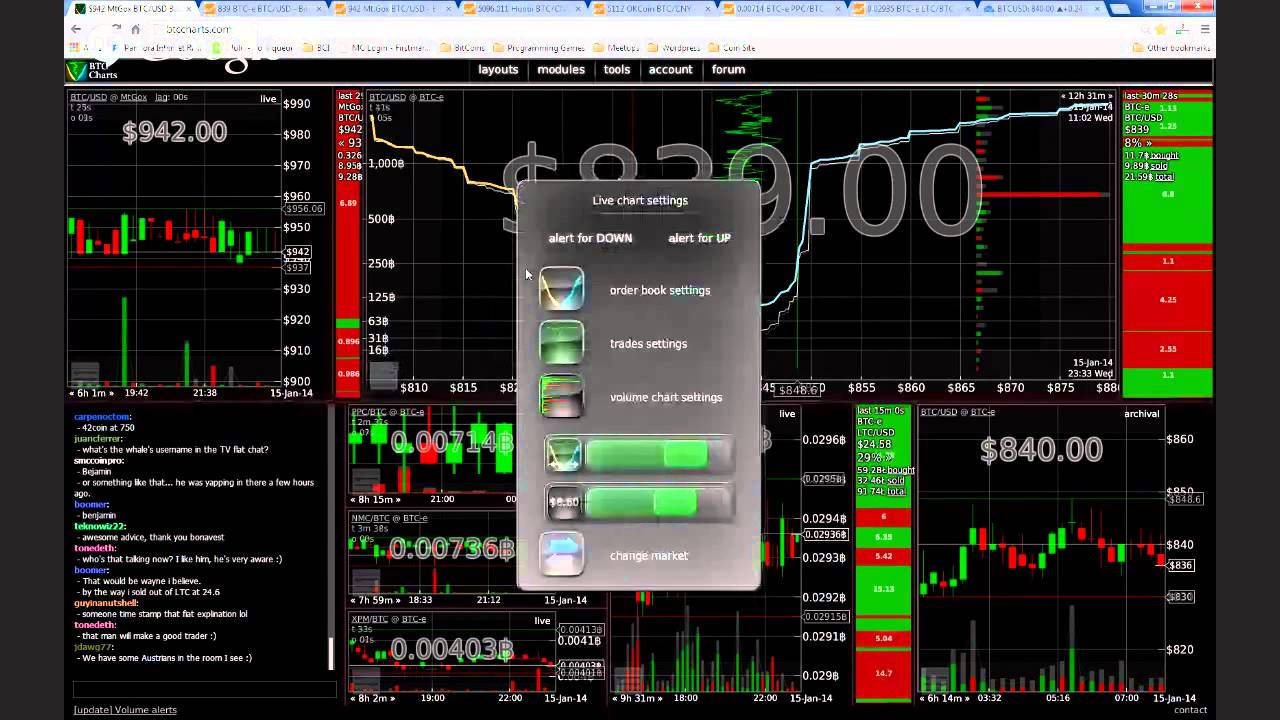Open 'Wordpress' bookmark folder

pyautogui.click(x=675, y=48)
